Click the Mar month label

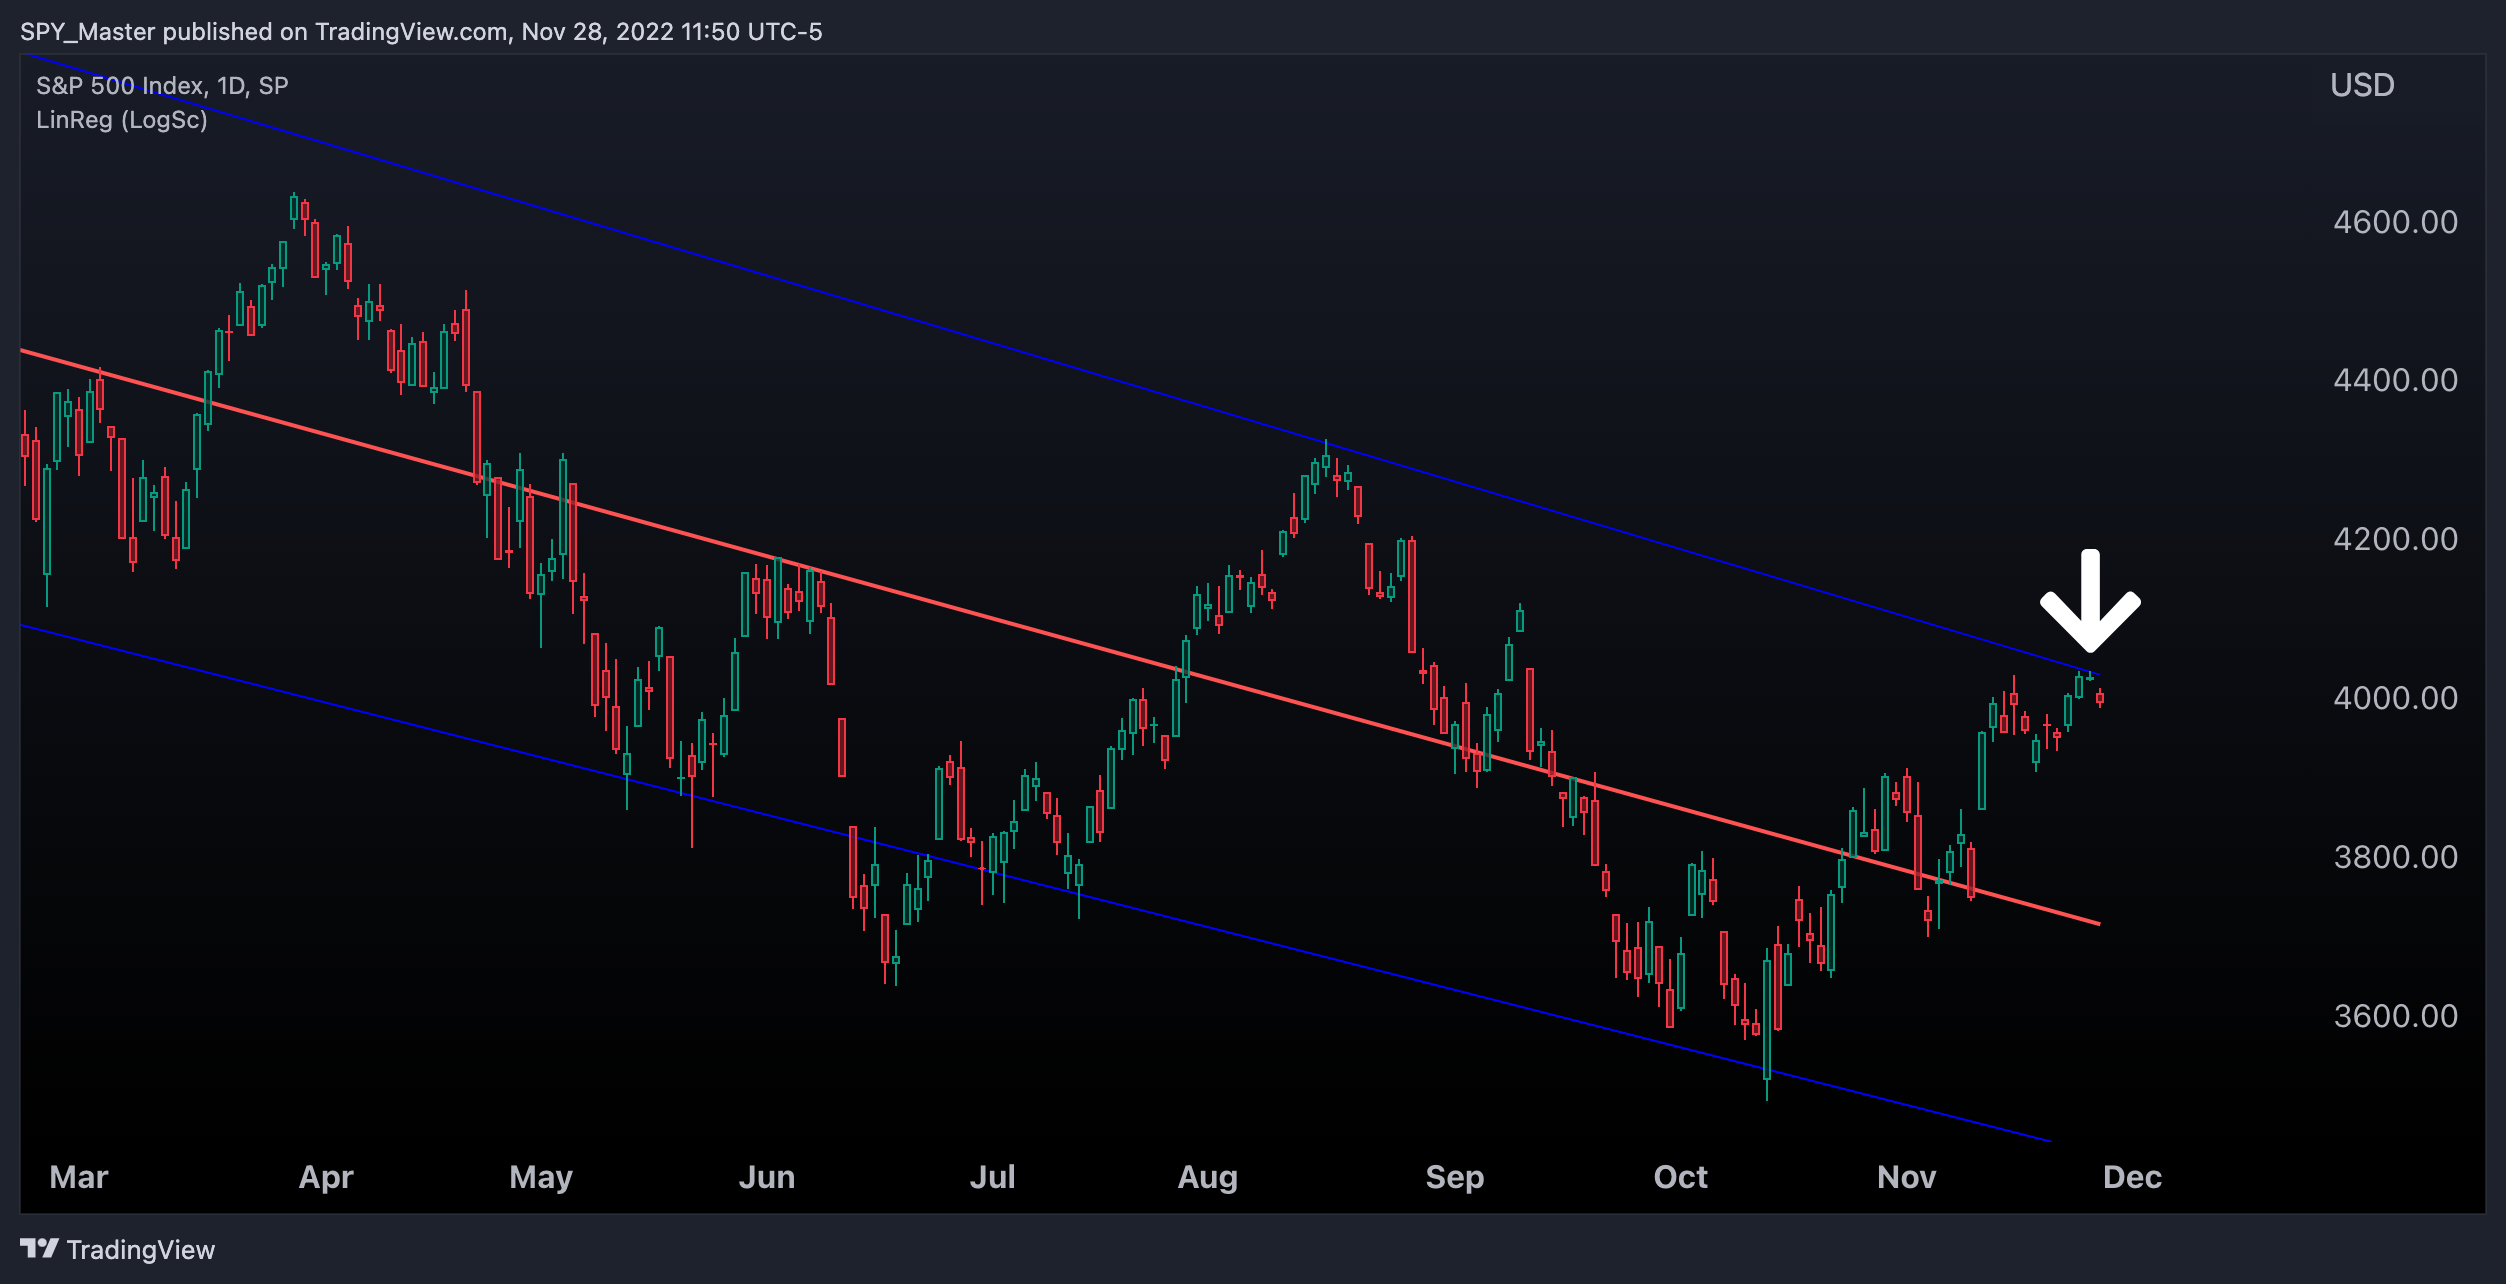click(79, 1177)
